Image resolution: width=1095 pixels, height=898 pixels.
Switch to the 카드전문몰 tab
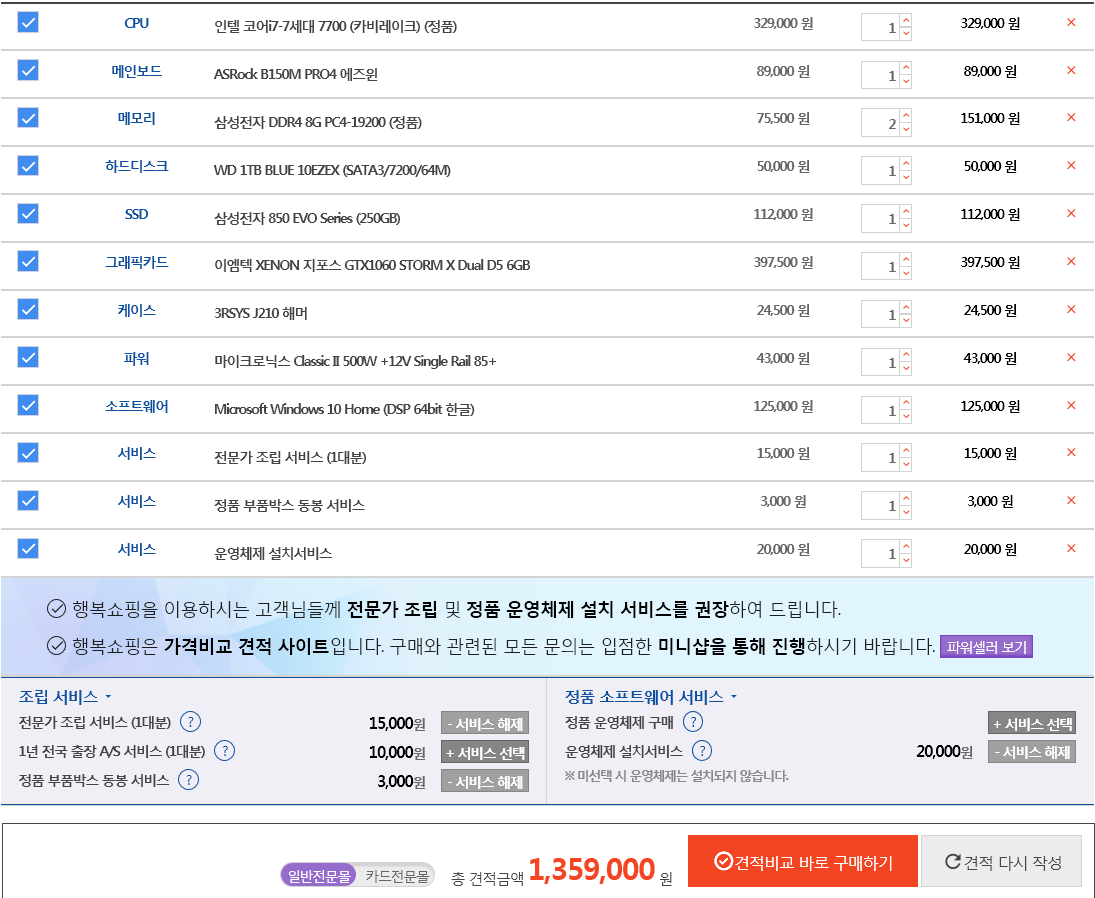click(397, 876)
